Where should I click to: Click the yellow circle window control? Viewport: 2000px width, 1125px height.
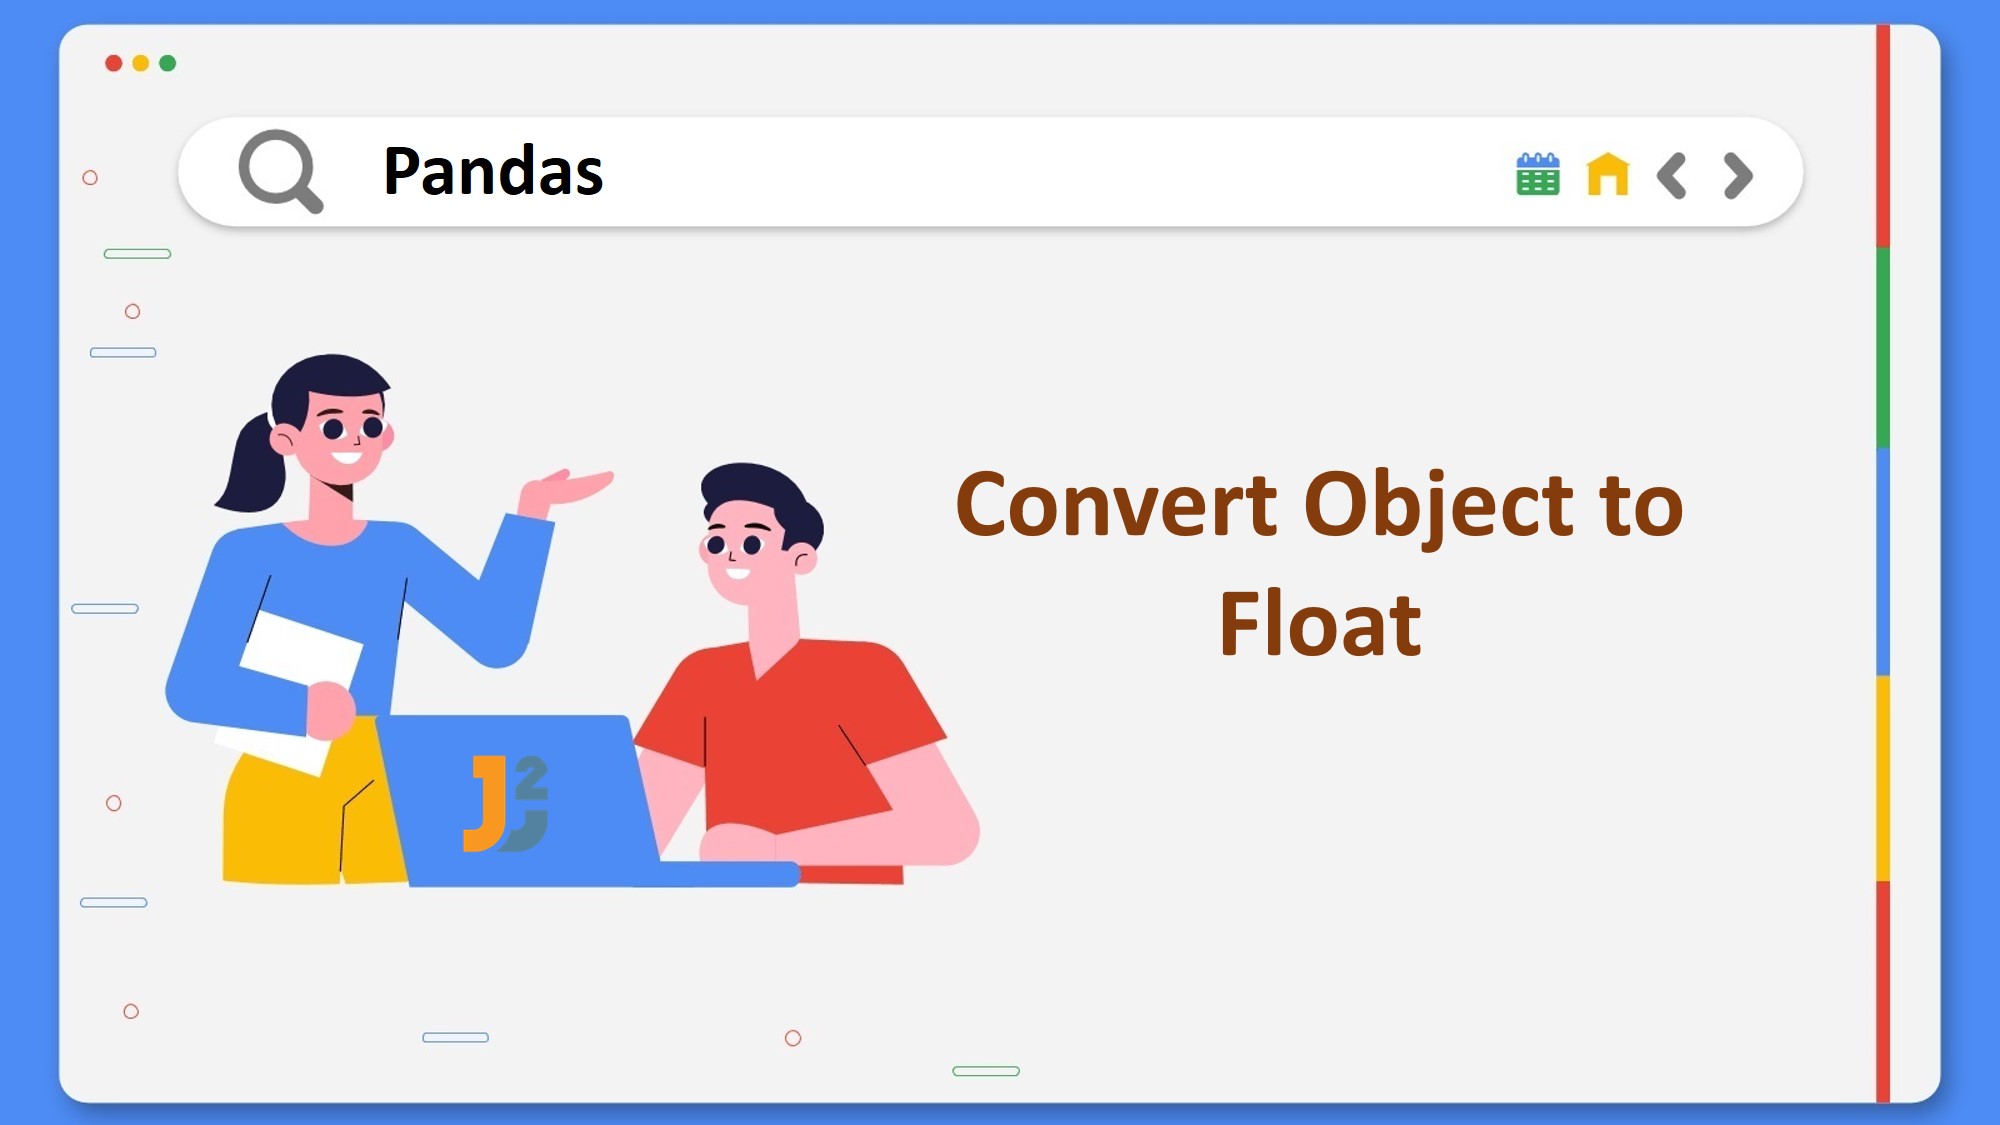[137, 63]
